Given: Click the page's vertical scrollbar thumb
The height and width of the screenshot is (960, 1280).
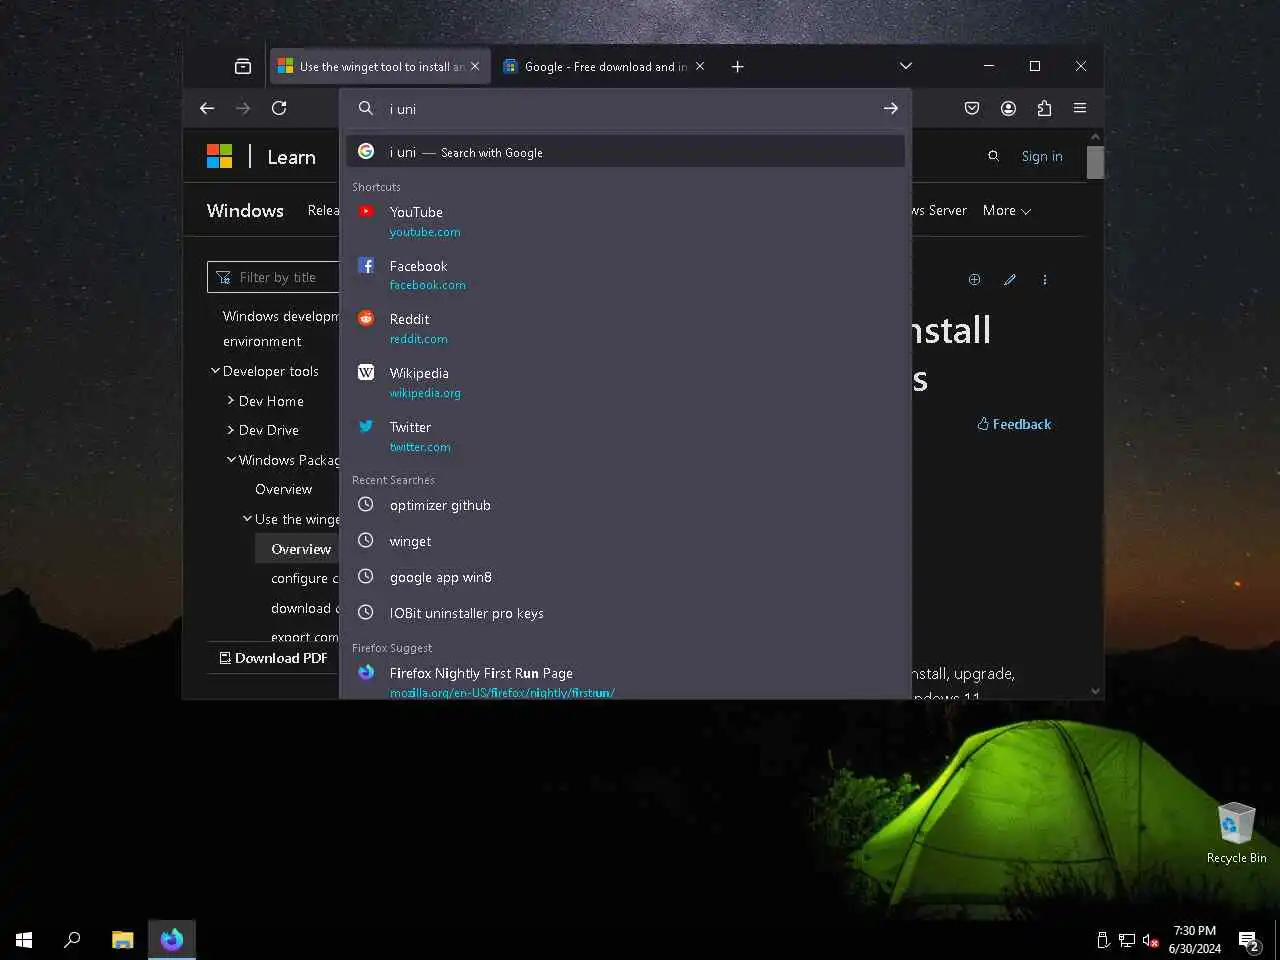Looking at the screenshot, I should tap(1095, 162).
